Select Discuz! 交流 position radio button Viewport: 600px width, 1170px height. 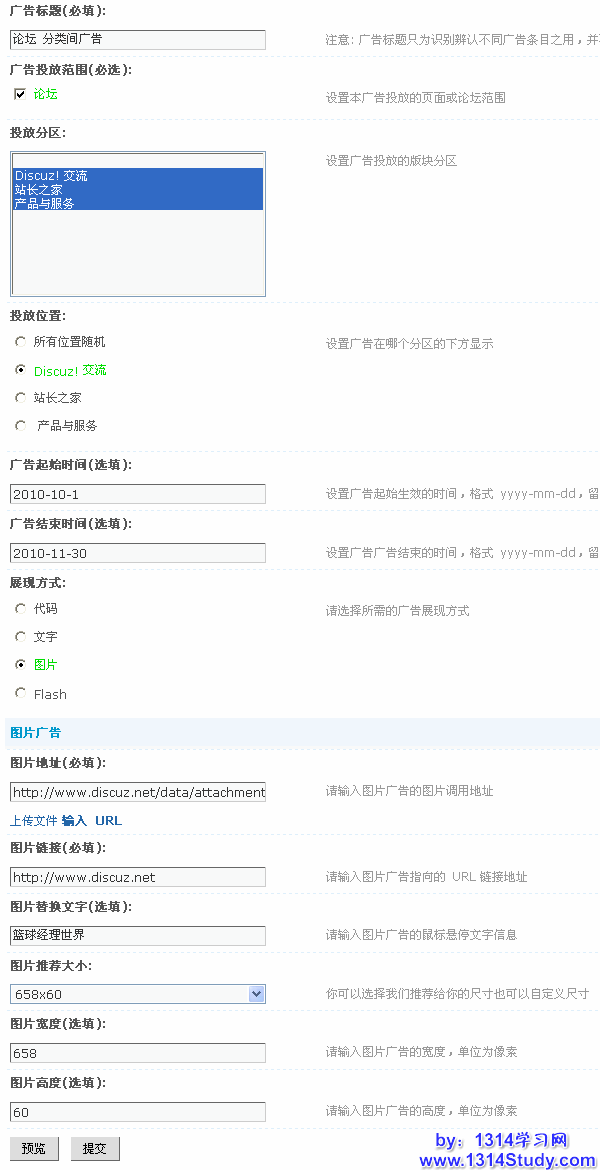20,370
